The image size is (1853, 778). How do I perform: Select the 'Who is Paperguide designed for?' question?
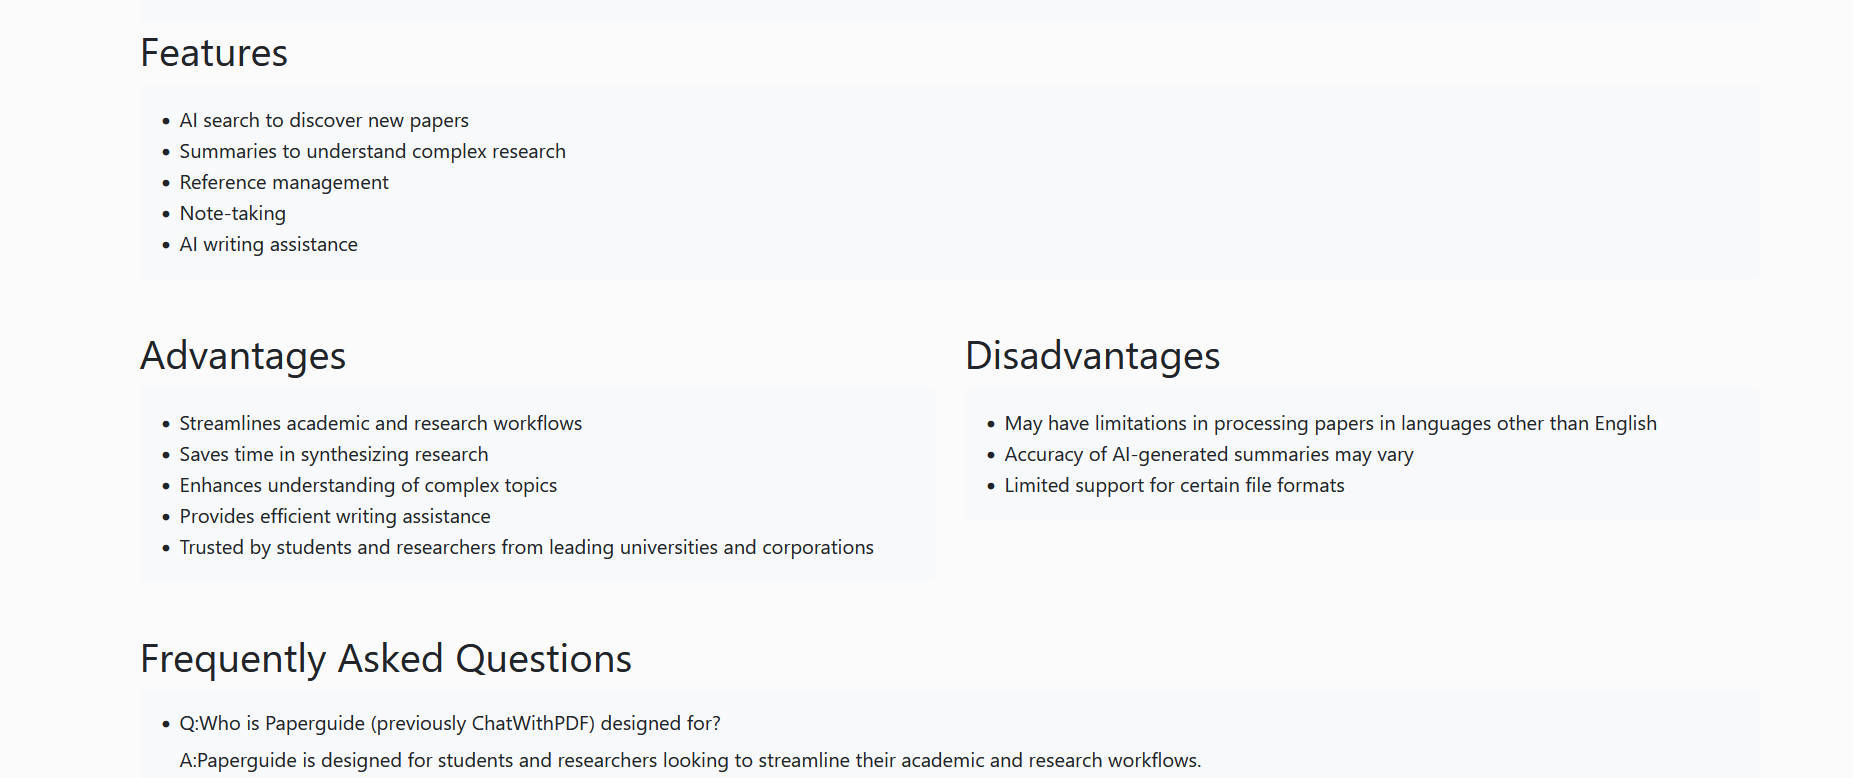click(450, 723)
